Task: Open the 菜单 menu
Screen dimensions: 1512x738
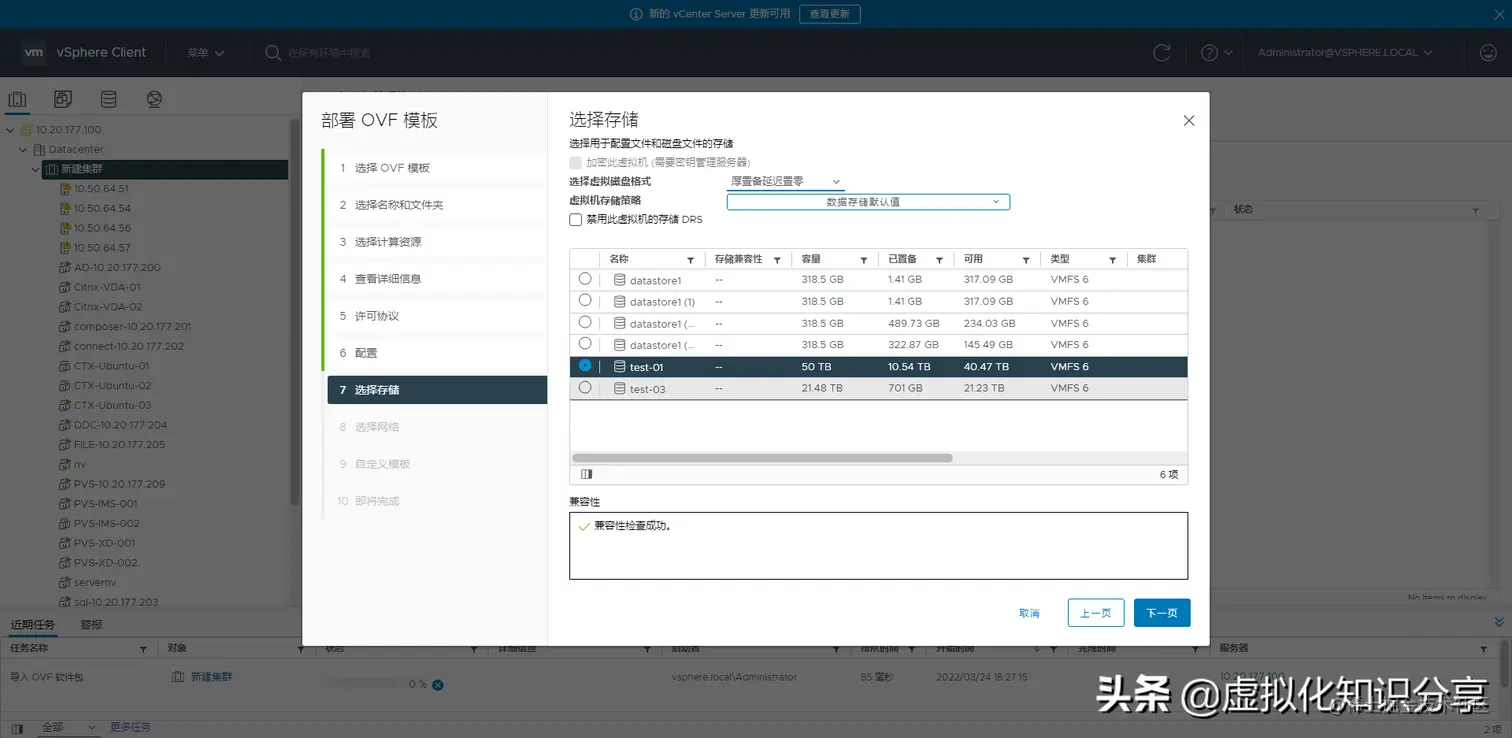Action: (x=204, y=52)
